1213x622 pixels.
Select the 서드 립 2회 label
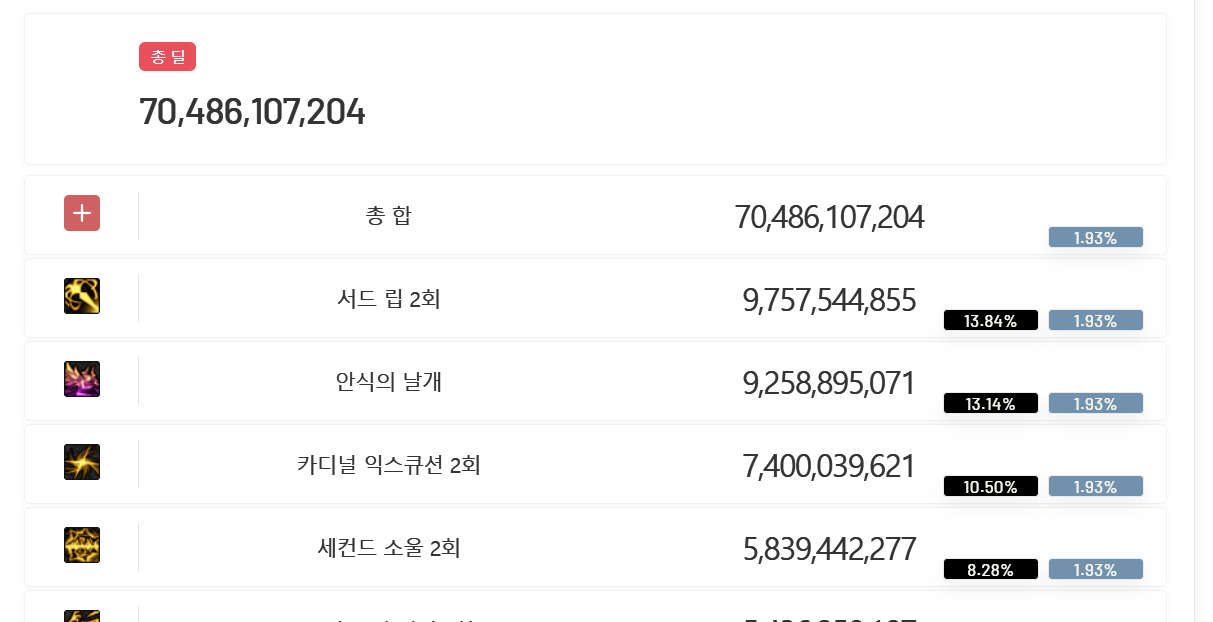tap(389, 299)
